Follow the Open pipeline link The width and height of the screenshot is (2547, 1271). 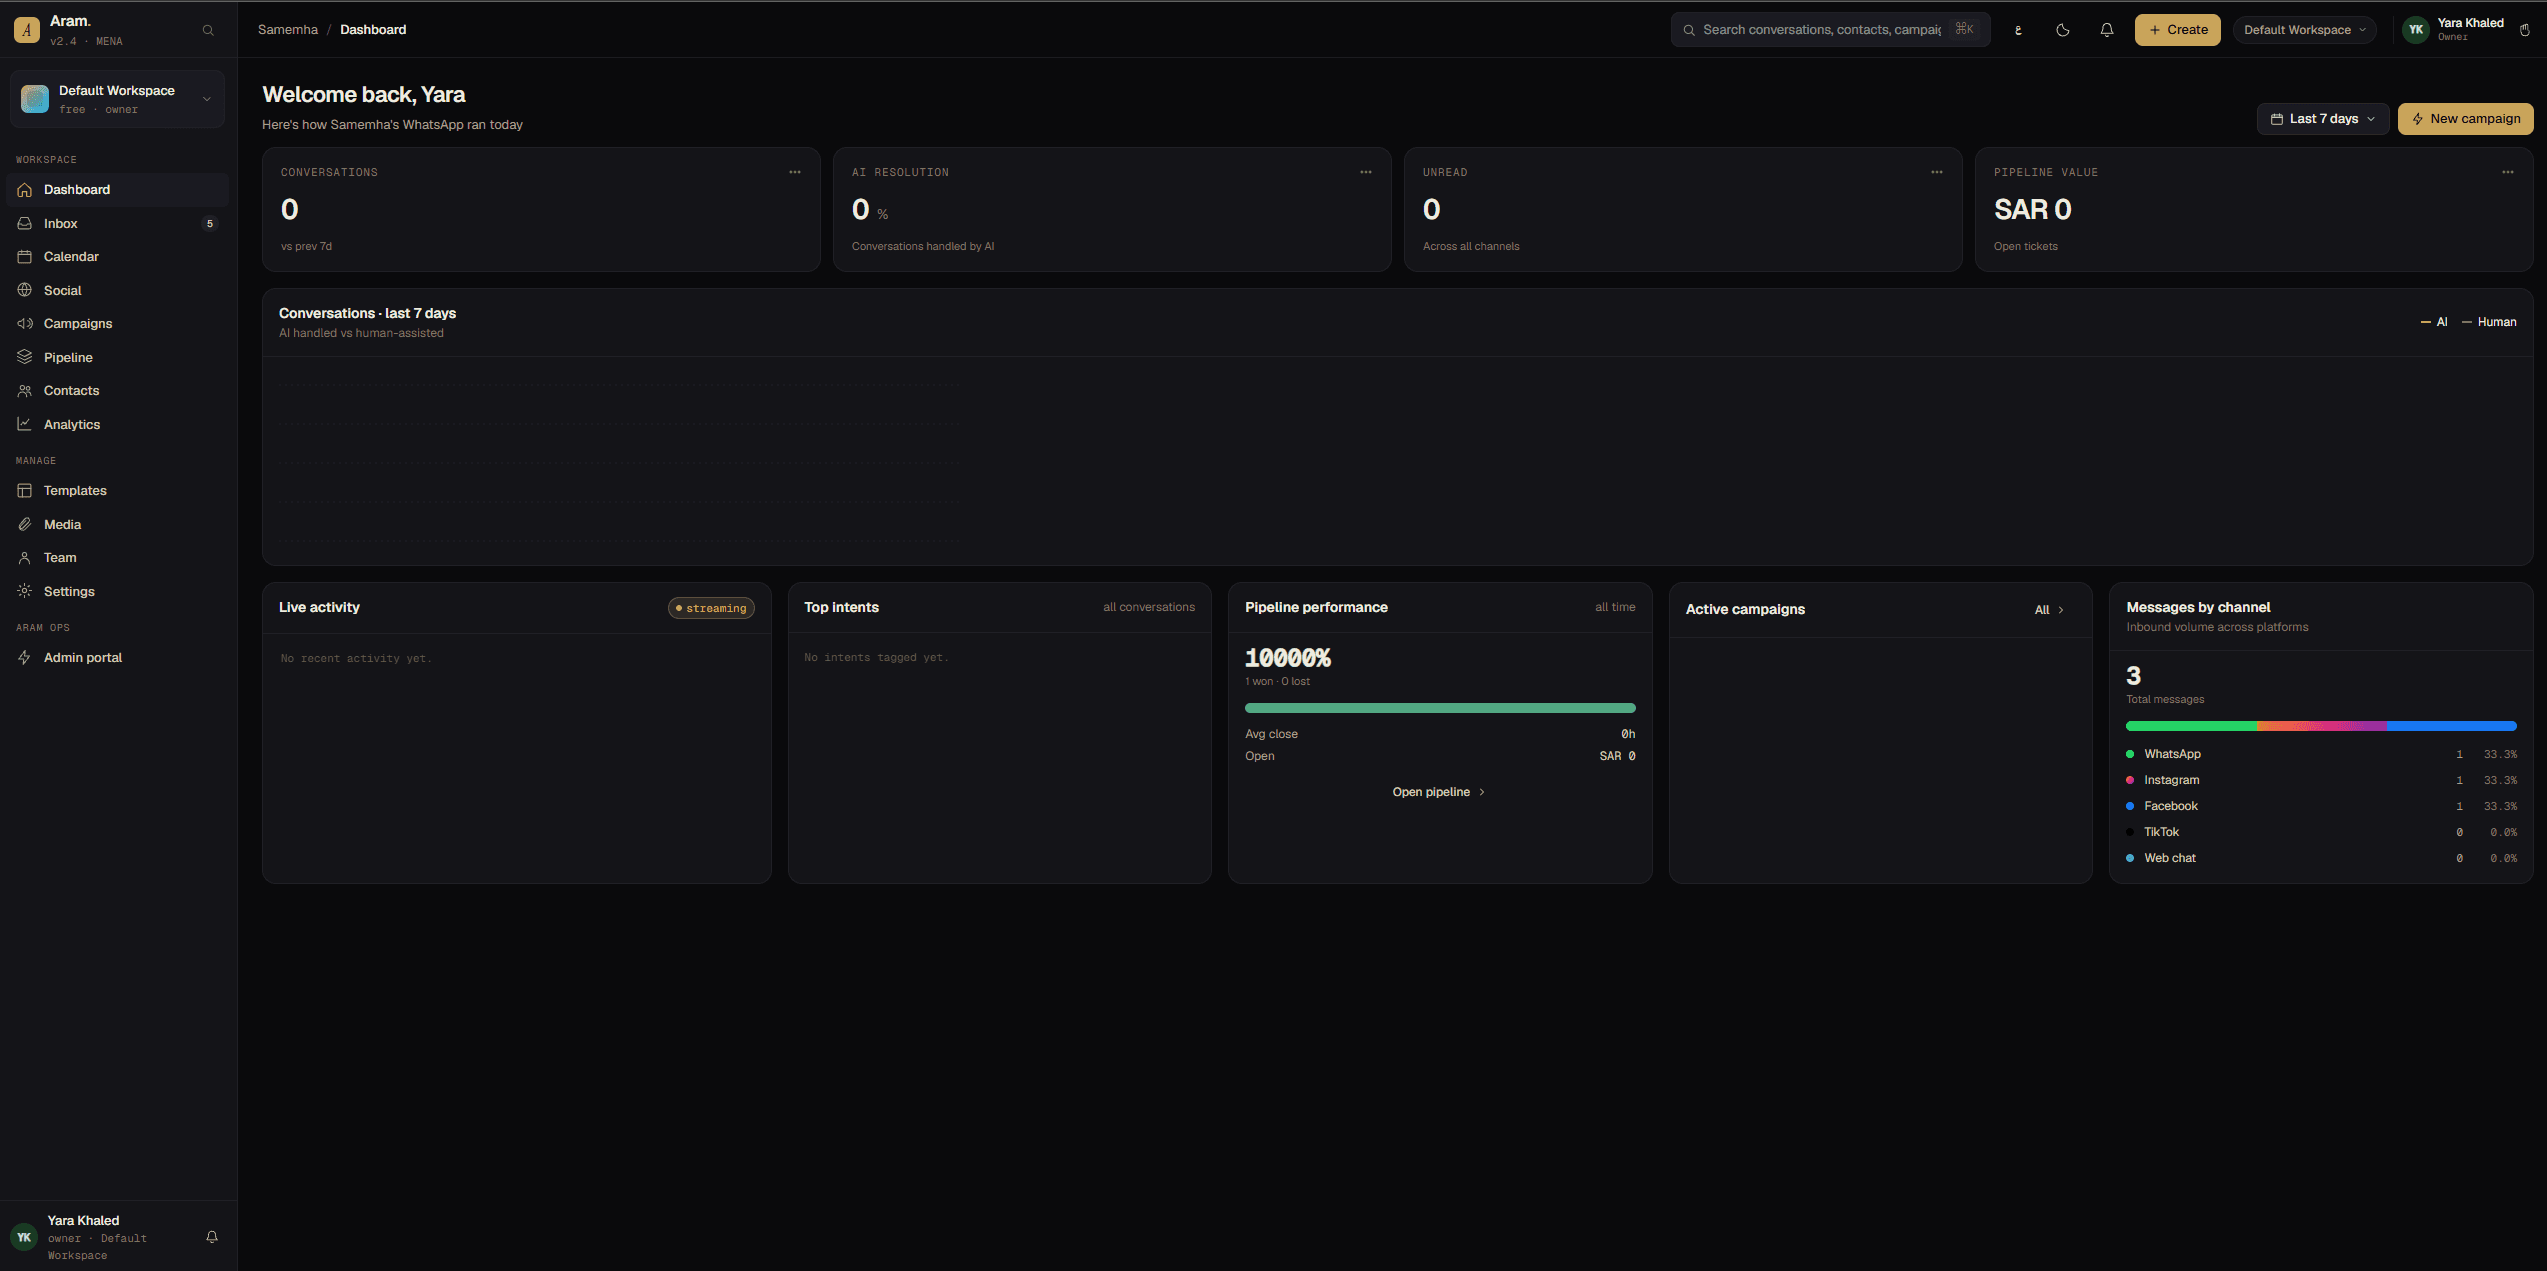(x=1439, y=792)
